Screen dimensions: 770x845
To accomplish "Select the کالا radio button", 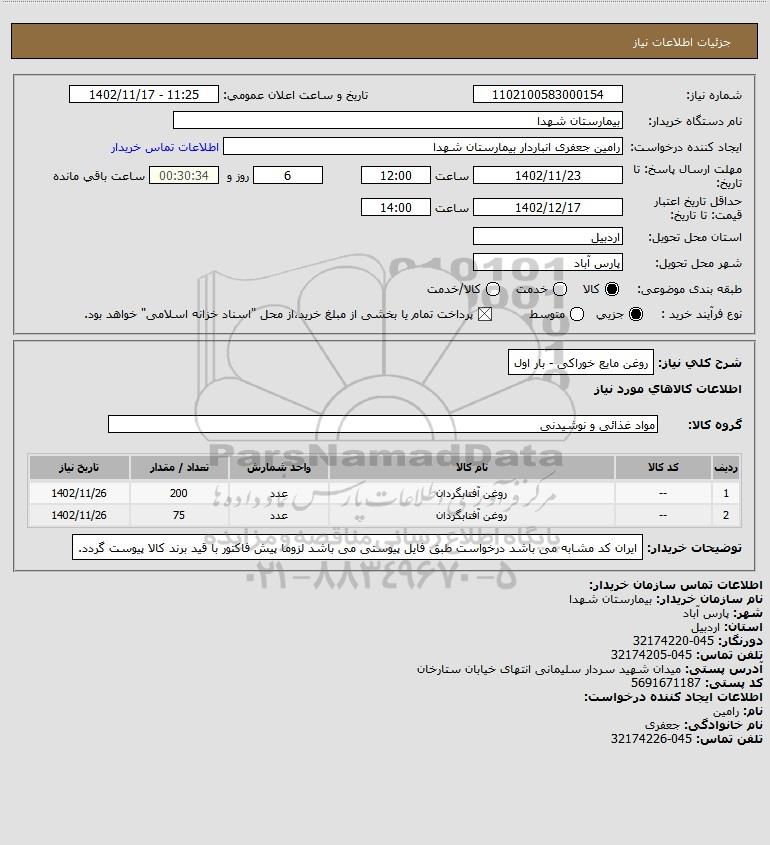I will (612, 289).
